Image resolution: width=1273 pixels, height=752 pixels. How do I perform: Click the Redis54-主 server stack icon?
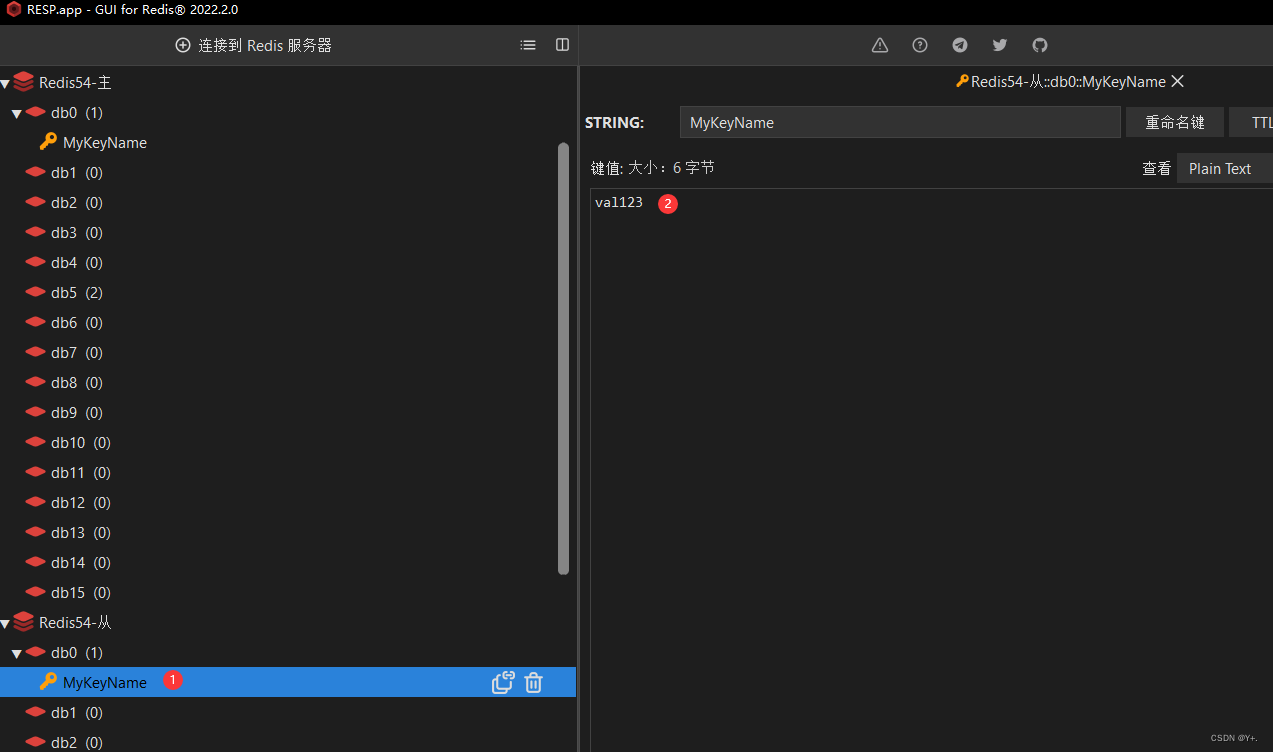click(x=24, y=83)
